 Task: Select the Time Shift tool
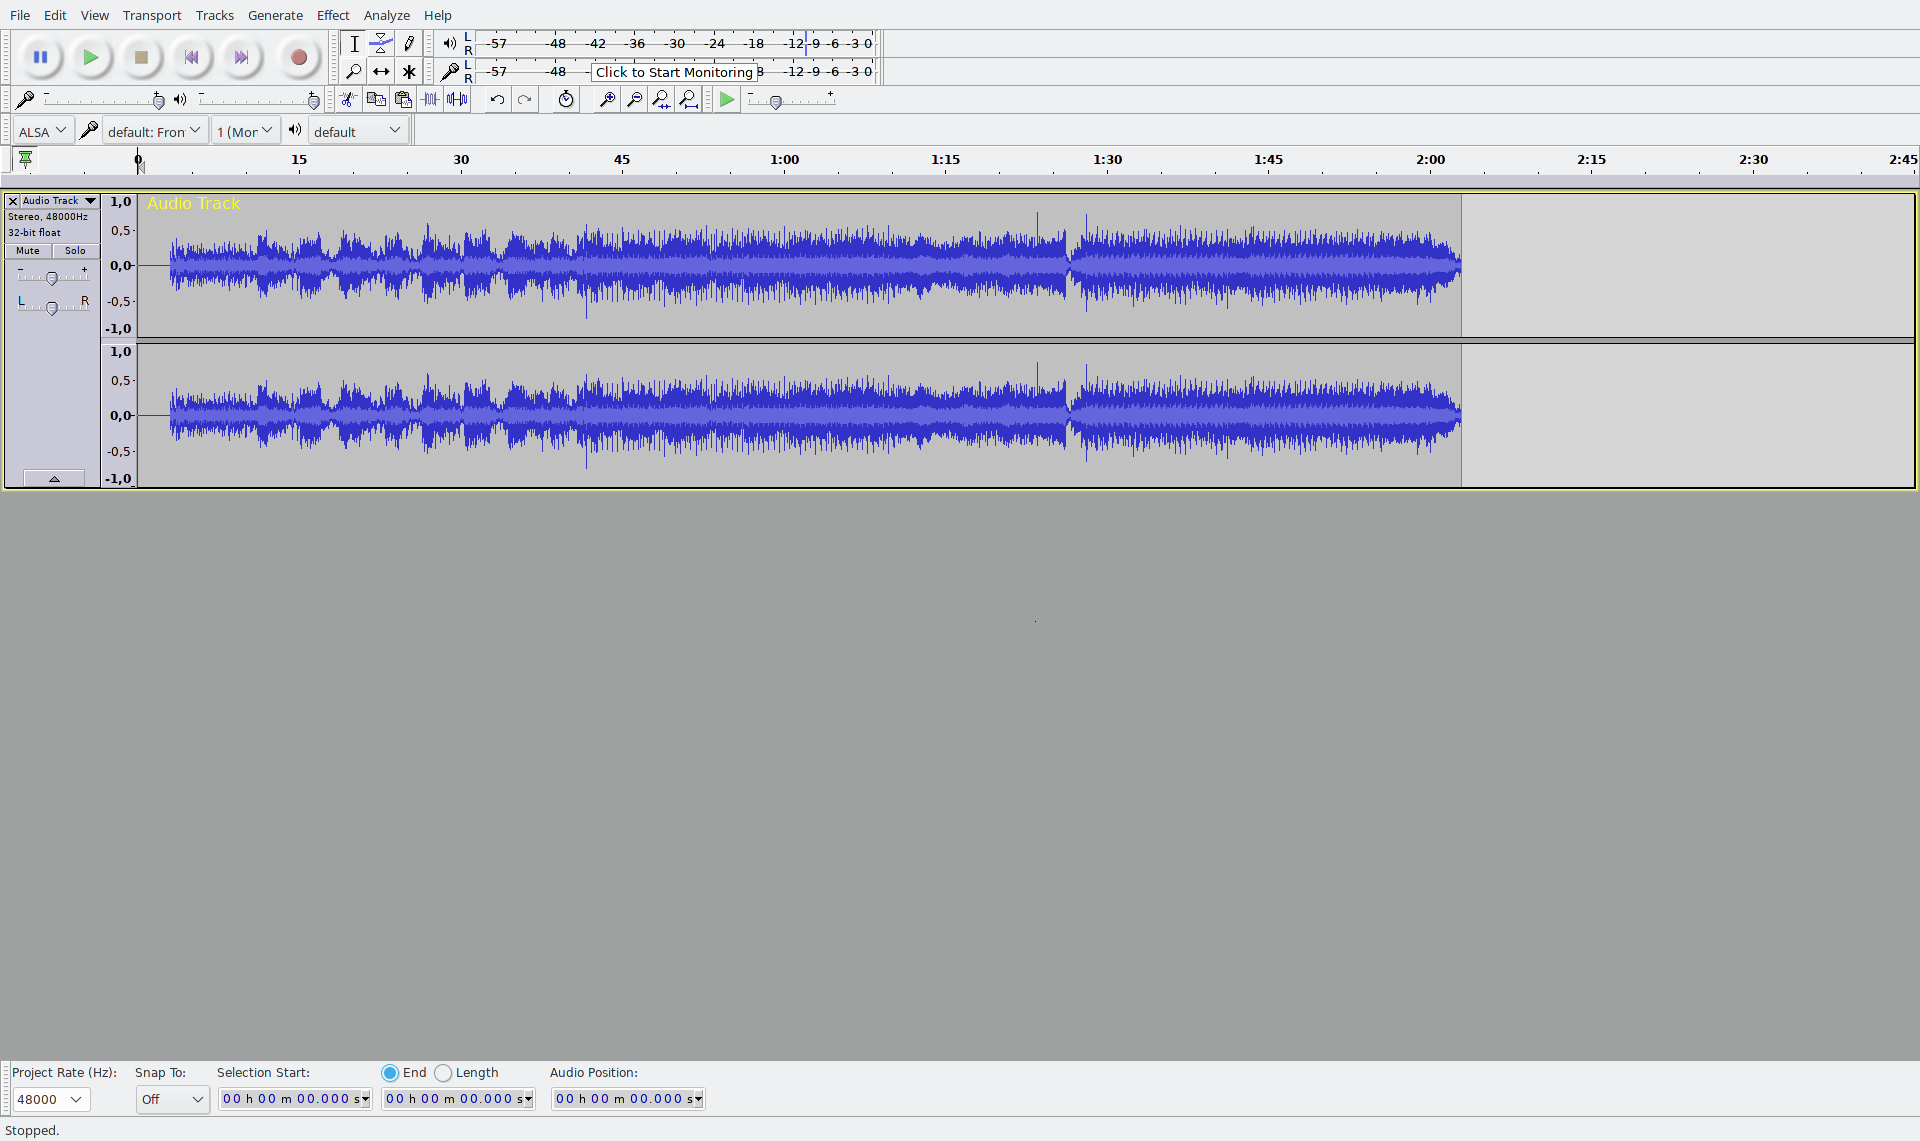381,72
